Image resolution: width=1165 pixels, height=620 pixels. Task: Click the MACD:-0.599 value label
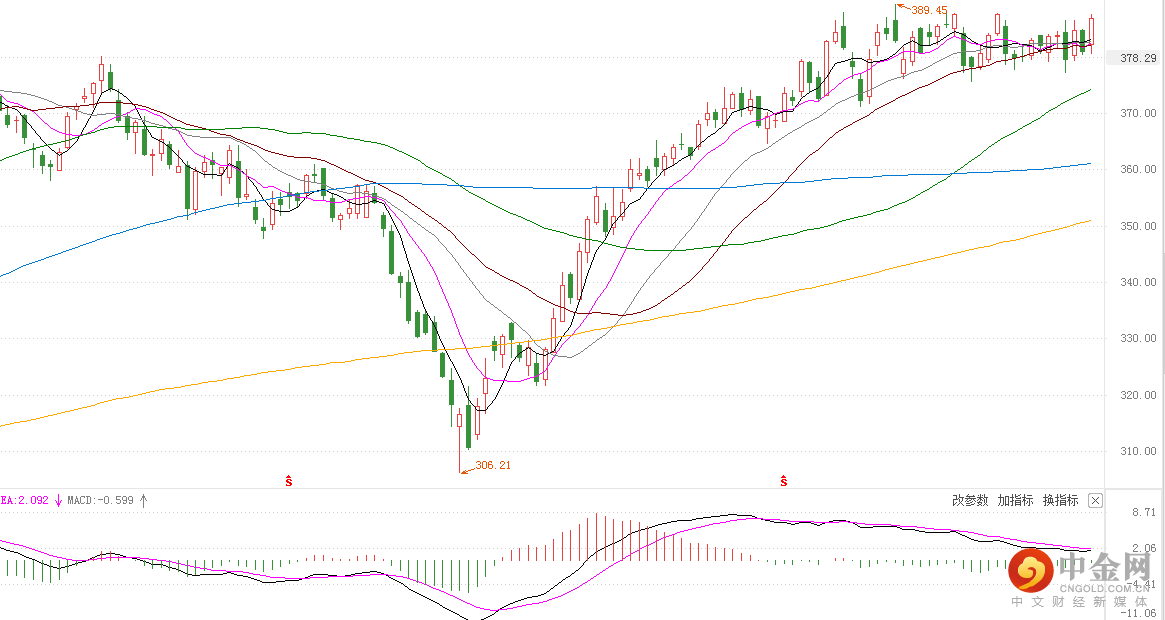pos(100,500)
